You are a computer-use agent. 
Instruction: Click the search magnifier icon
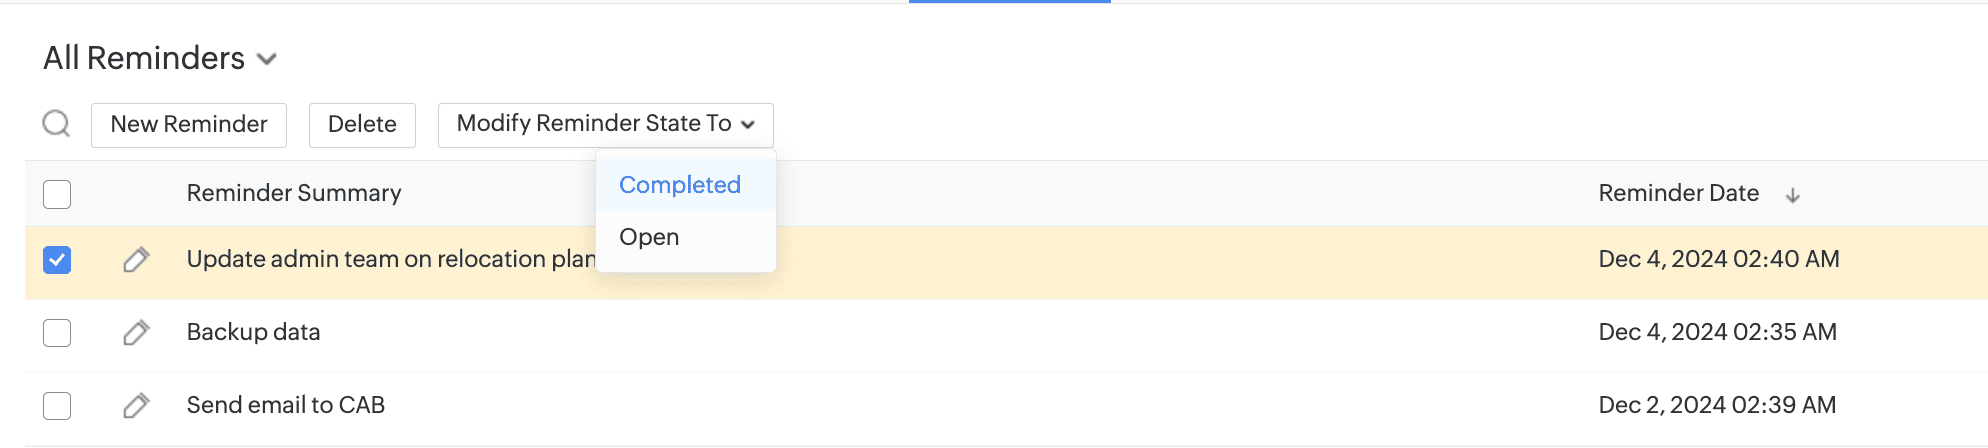click(57, 124)
